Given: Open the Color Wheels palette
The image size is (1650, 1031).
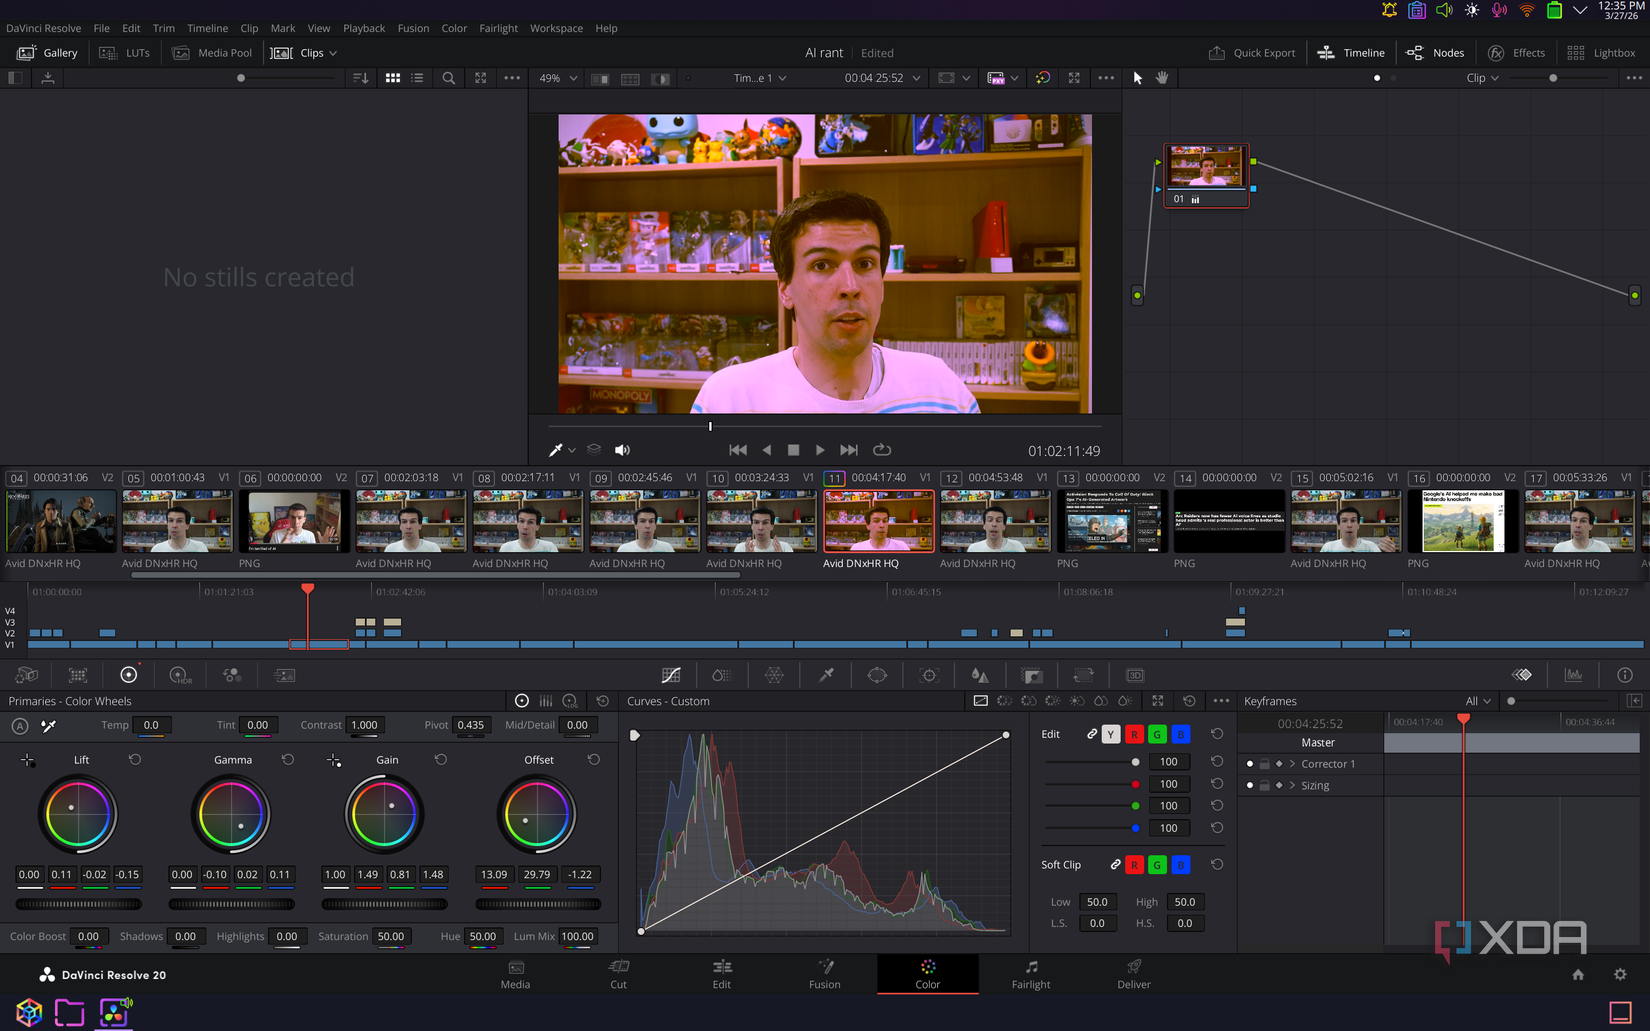Looking at the screenshot, I should [x=128, y=674].
